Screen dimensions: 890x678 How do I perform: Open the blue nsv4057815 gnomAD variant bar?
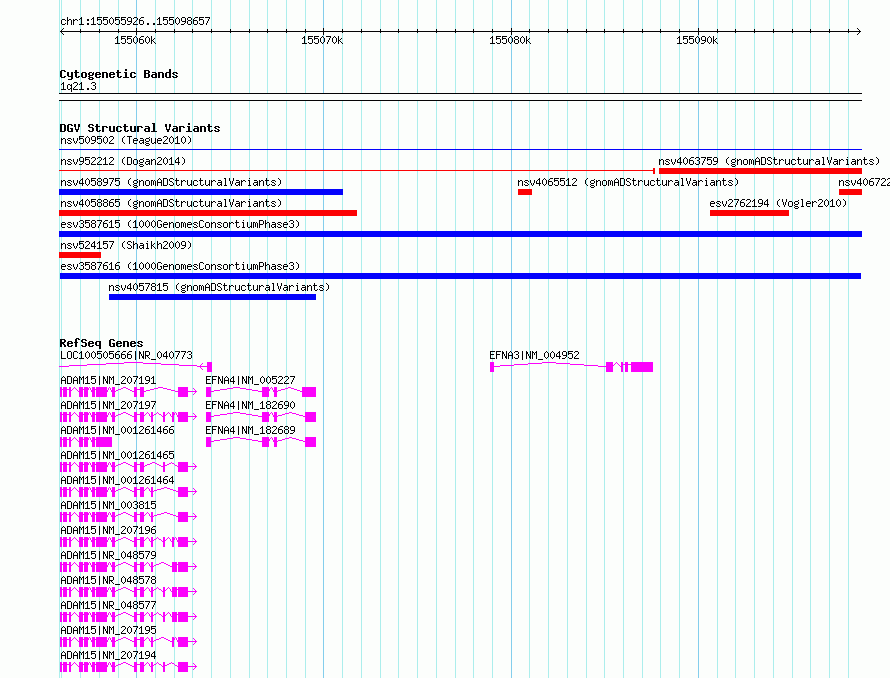pos(212,297)
